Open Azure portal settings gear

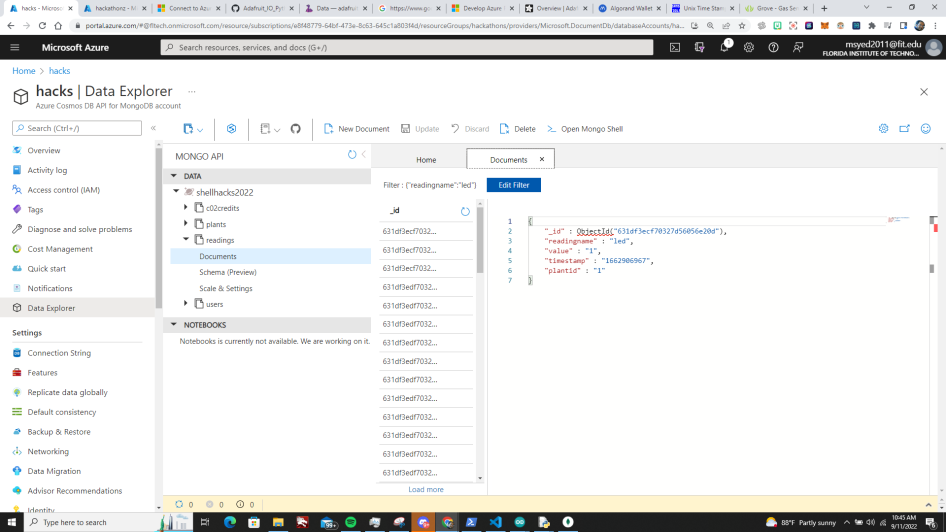pyautogui.click(x=749, y=47)
